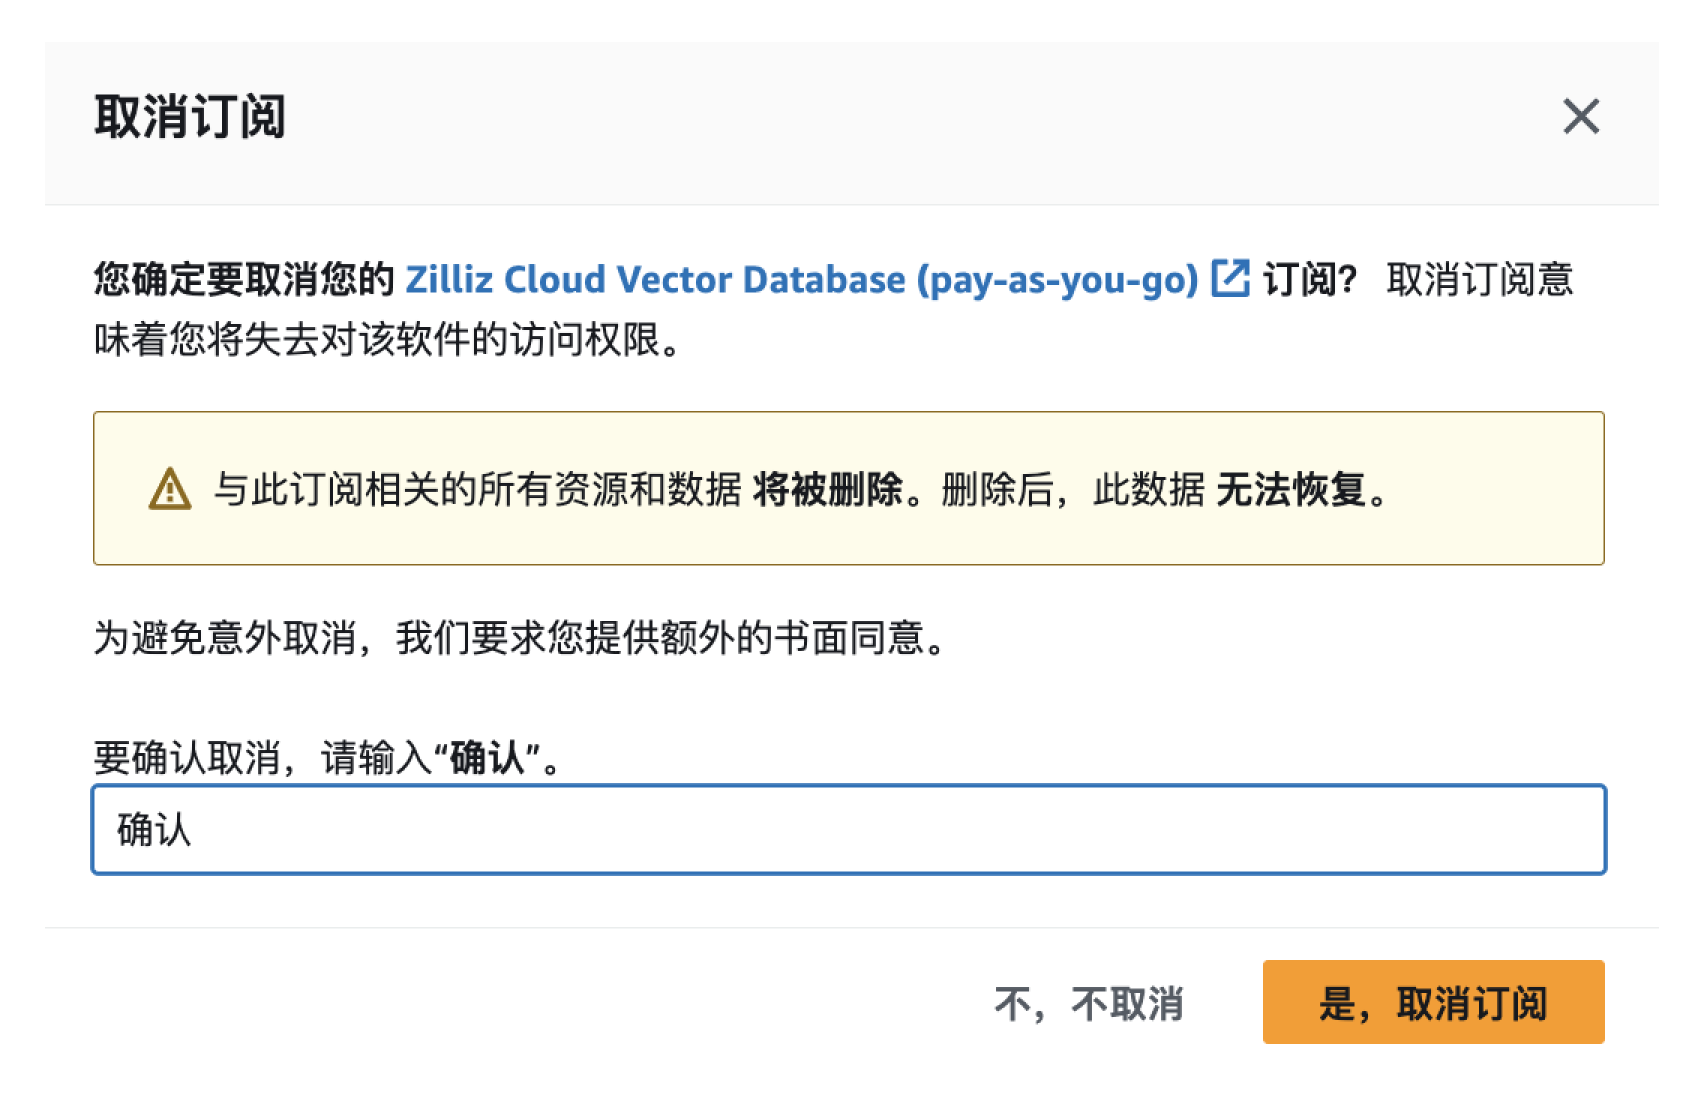
Task: Click the 不，不取消 button to abort
Action: 1089,1003
